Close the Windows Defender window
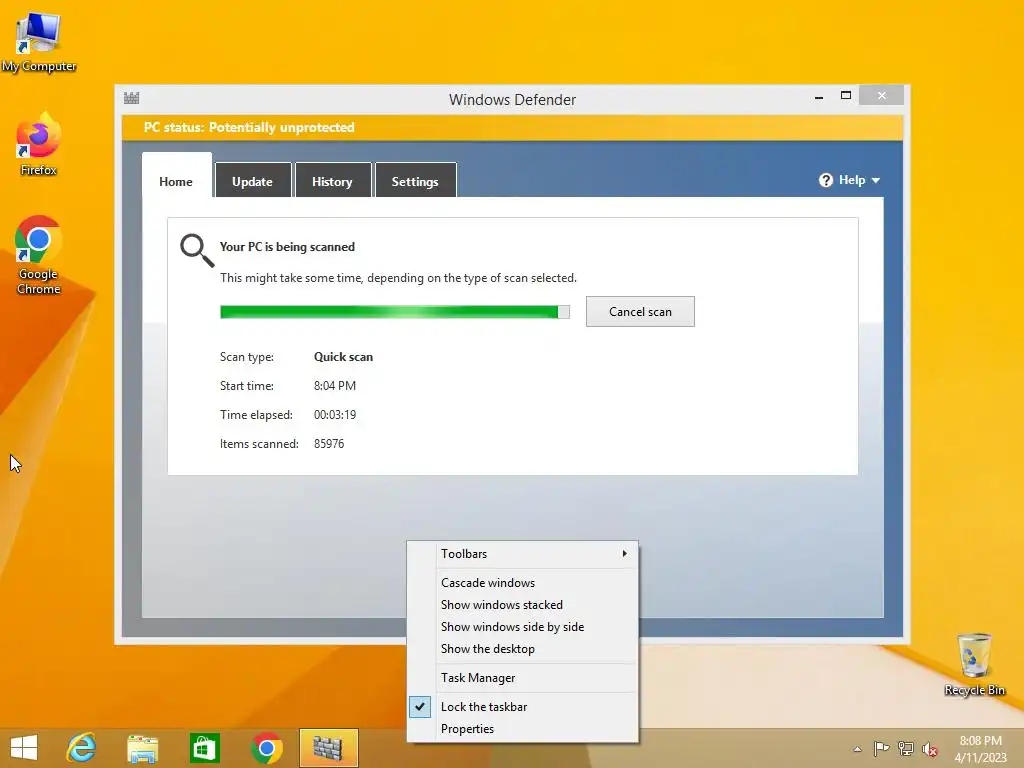Viewport: 1024px width, 768px height. click(882, 95)
